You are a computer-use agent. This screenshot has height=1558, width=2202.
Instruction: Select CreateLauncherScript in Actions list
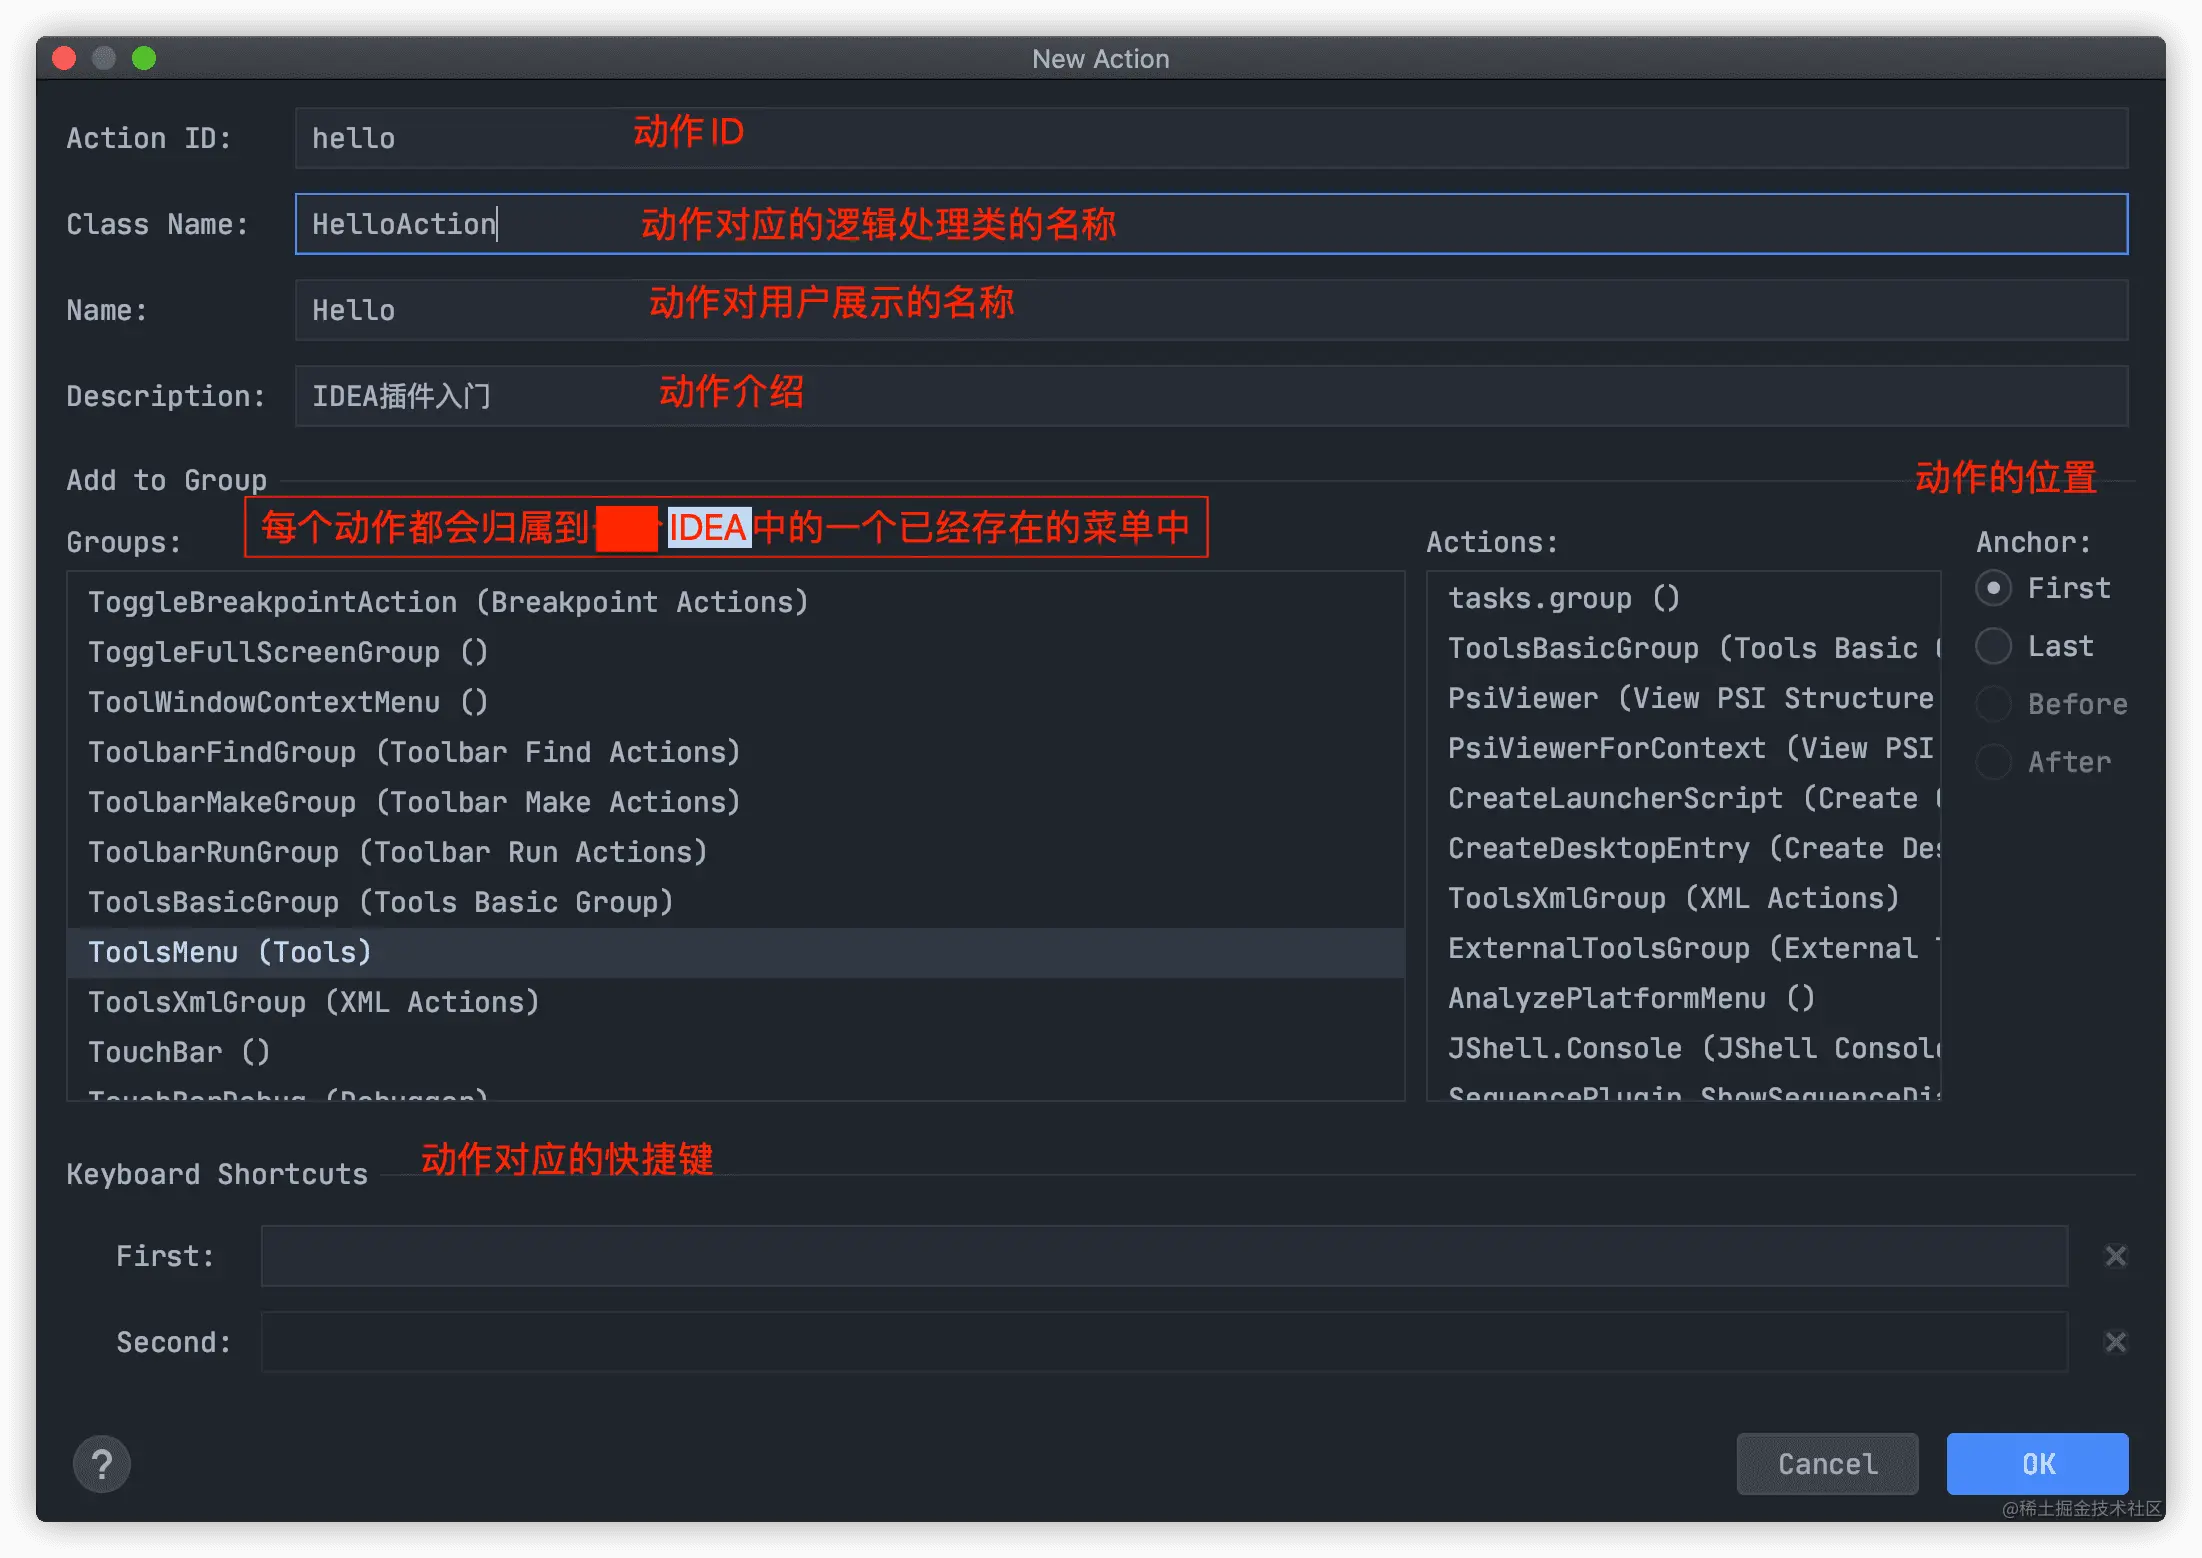click(x=1684, y=798)
